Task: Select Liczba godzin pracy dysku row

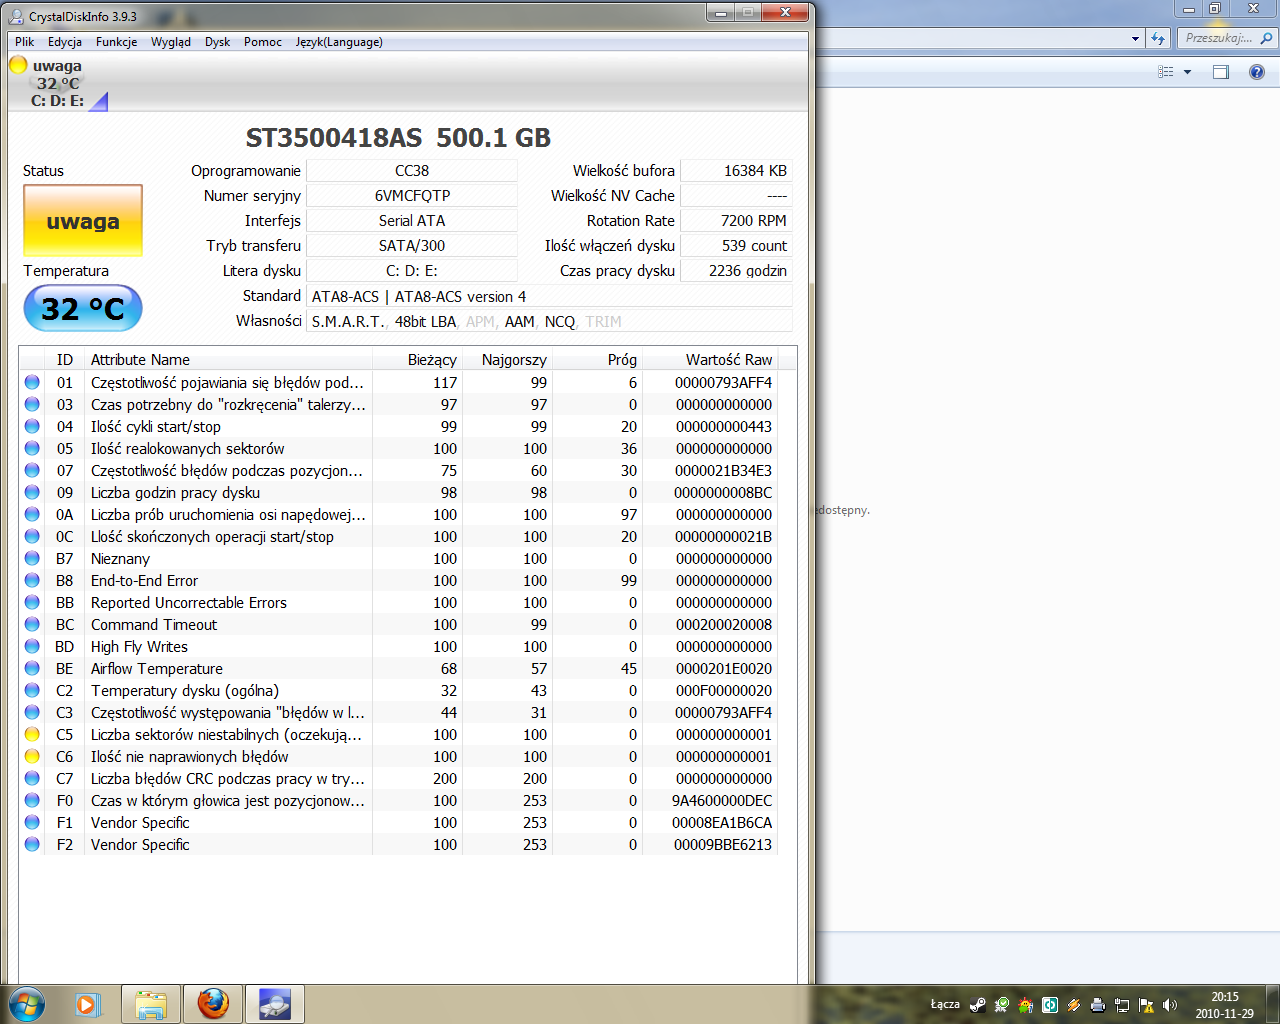Action: 399,492
